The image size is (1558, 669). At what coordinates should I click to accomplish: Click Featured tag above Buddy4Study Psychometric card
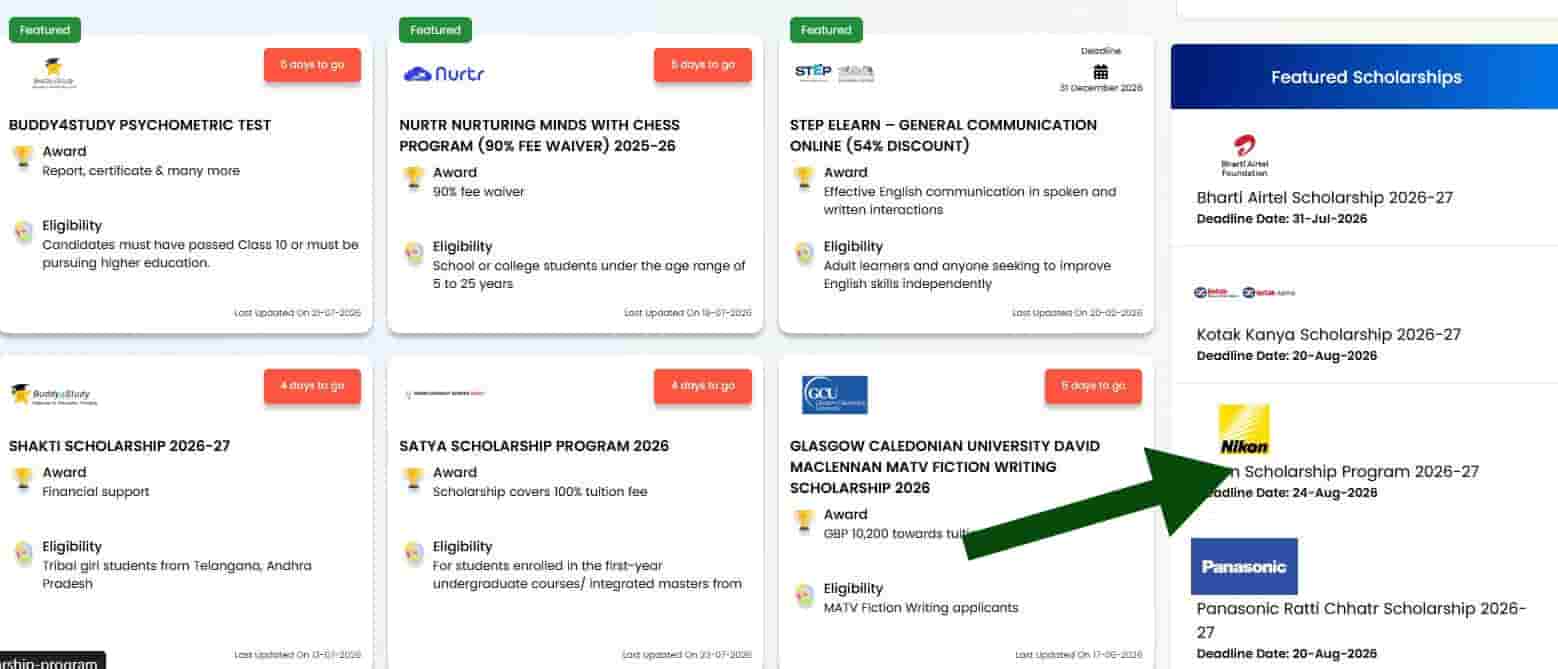45,30
